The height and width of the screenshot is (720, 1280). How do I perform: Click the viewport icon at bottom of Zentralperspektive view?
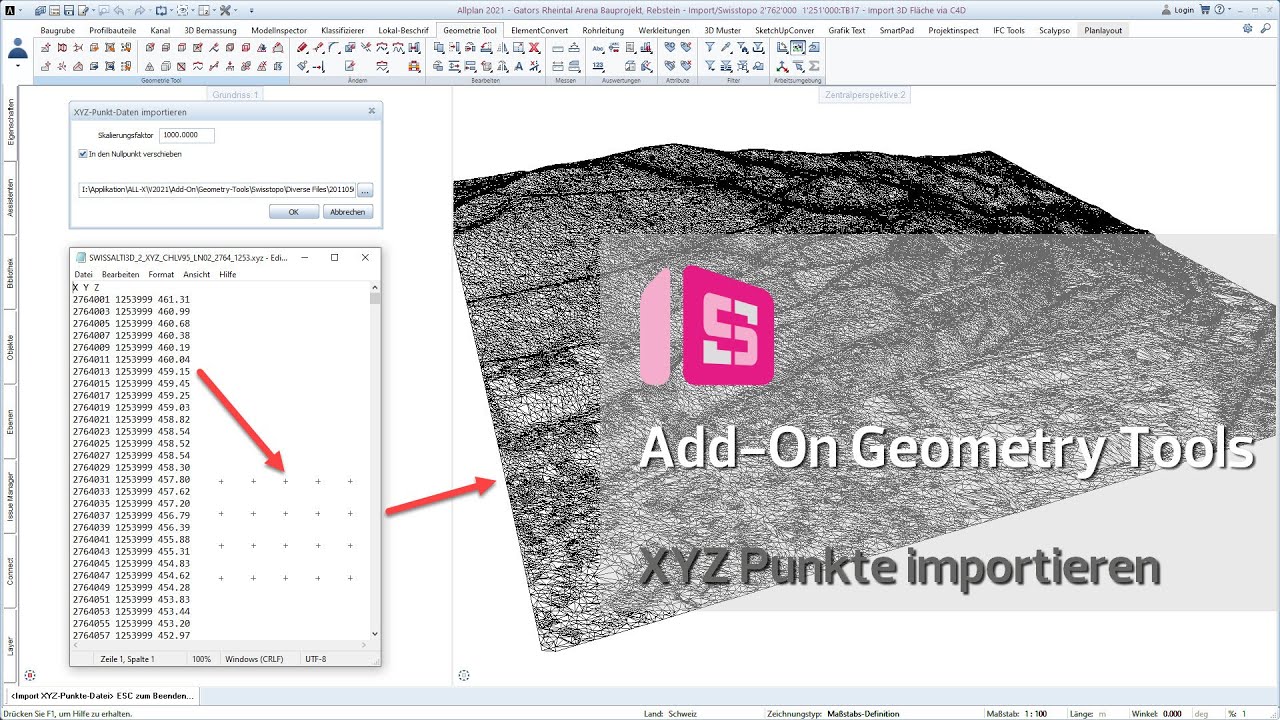click(x=464, y=676)
